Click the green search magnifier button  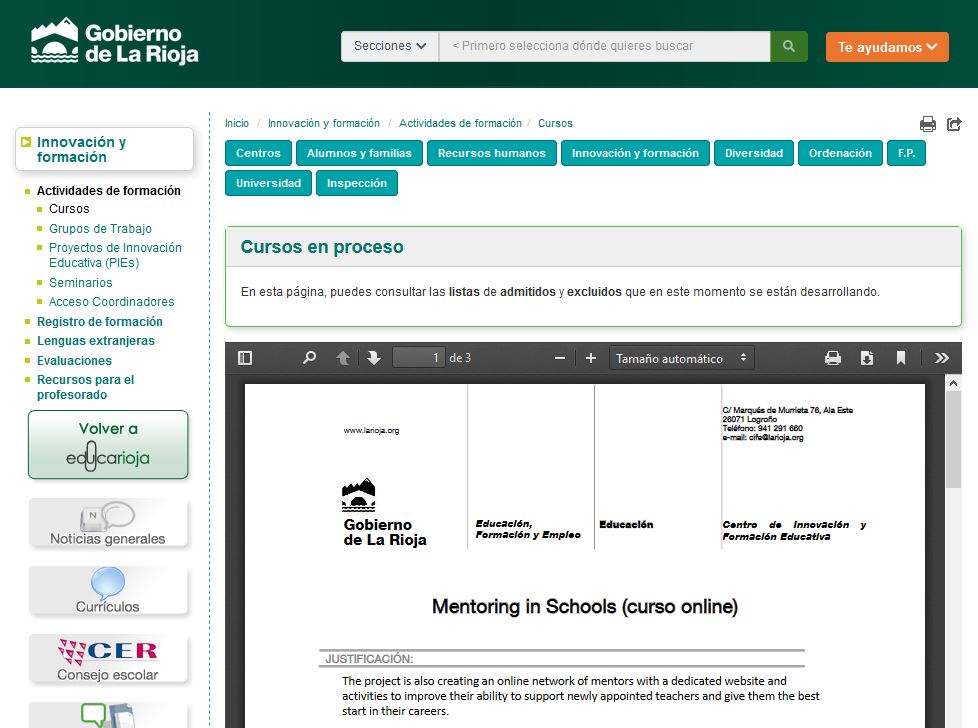pyautogui.click(x=789, y=46)
